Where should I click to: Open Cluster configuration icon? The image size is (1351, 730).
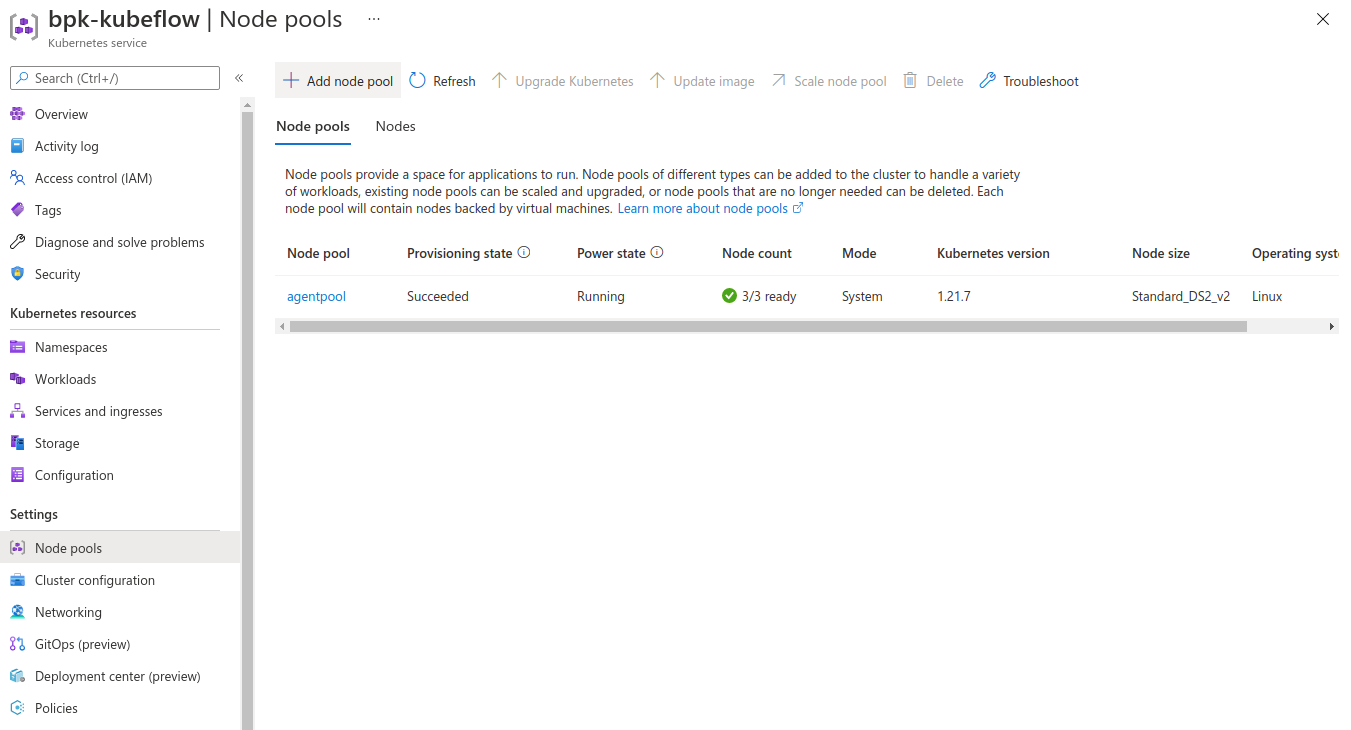point(17,580)
